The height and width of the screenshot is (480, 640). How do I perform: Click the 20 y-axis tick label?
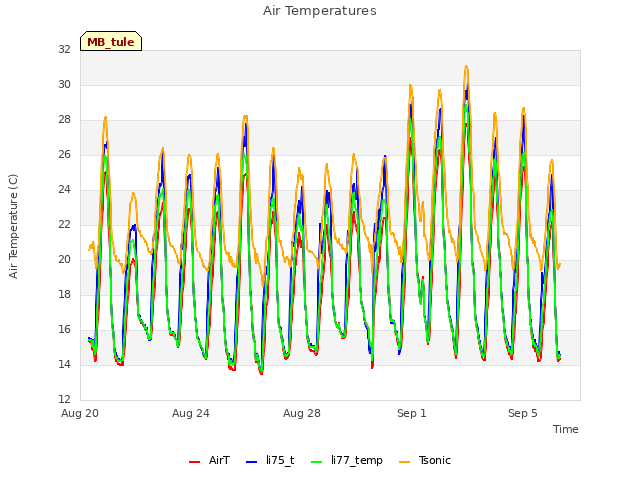point(64,260)
